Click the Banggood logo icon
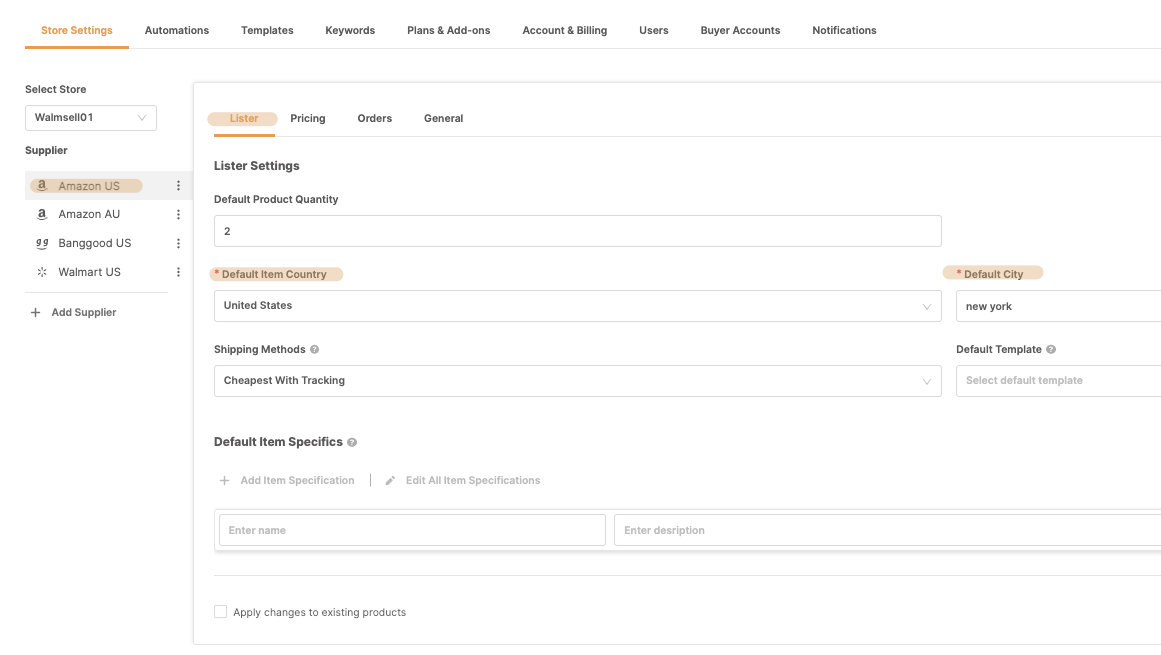Viewport: 1161px width, 655px height. click(42, 243)
